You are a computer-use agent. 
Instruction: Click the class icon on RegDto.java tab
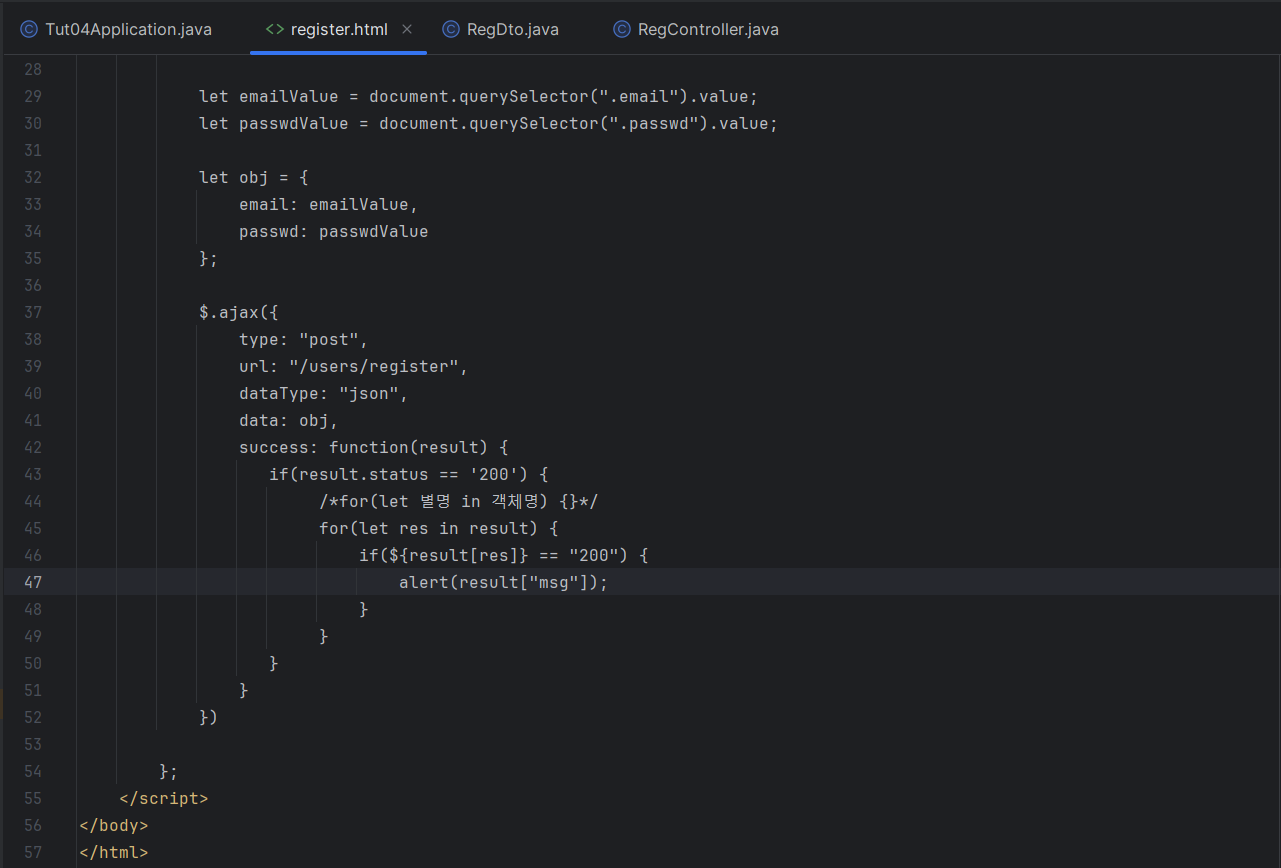(450, 29)
